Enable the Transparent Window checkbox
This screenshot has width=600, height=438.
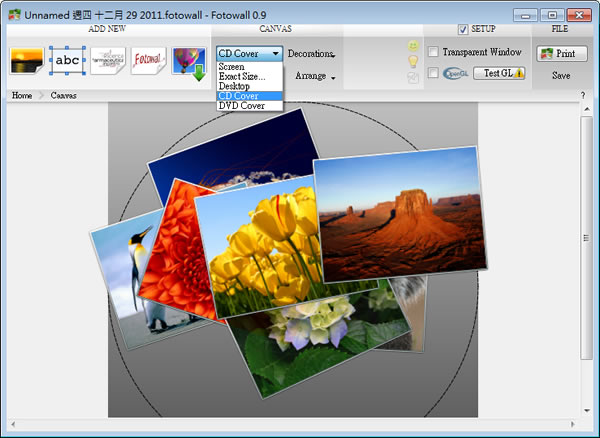(433, 52)
